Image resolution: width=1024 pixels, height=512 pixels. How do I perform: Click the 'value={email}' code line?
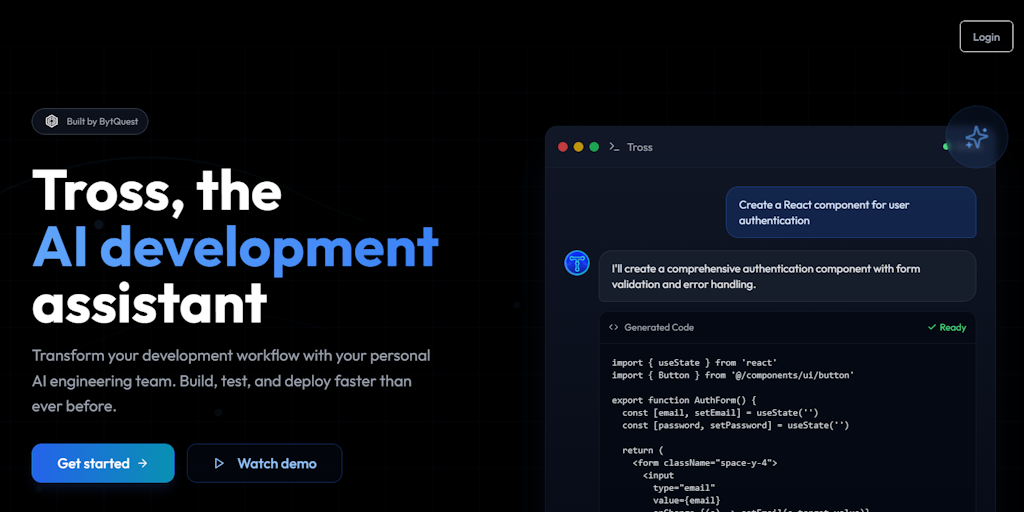pyautogui.click(x=686, y=500)
